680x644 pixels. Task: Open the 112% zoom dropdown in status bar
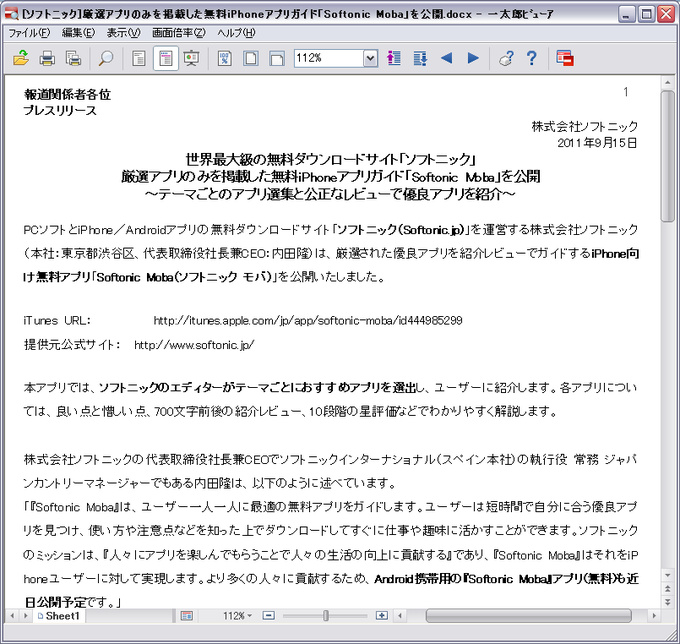coord(237,616)
